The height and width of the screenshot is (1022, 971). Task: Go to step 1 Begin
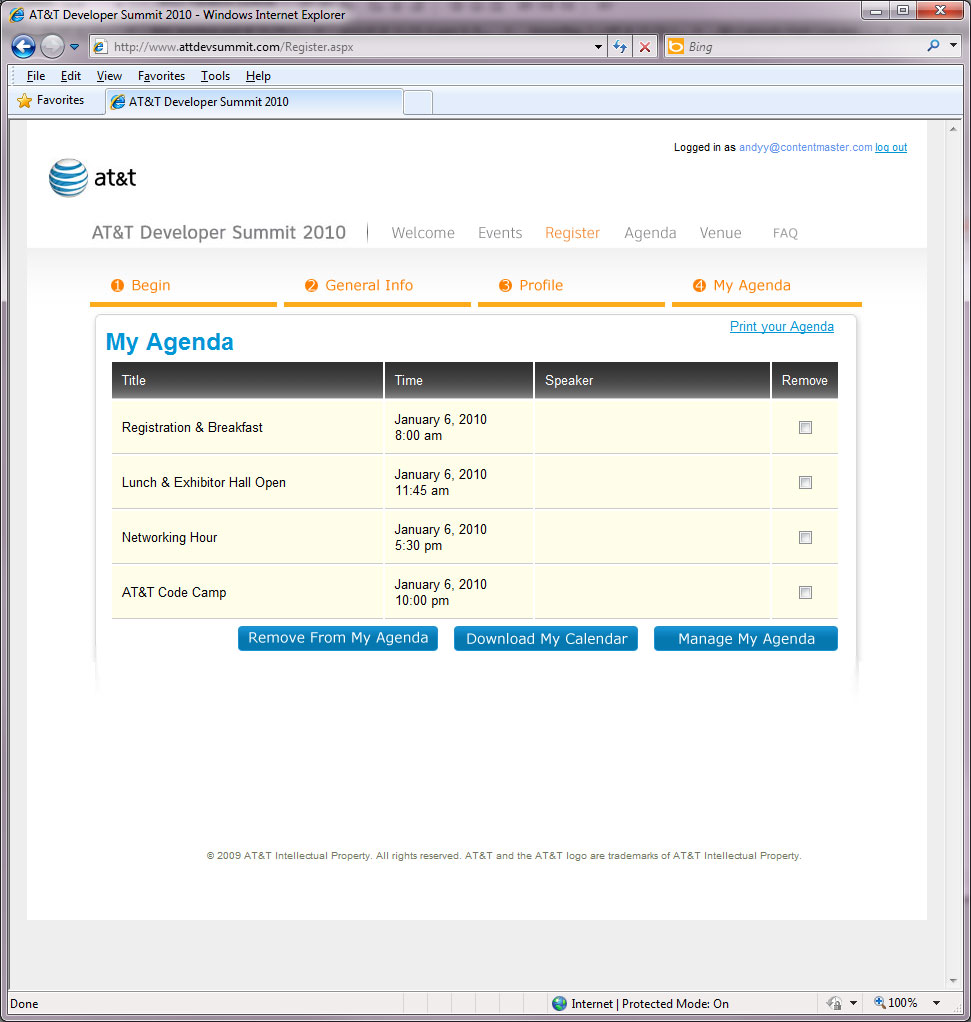pyautogui.click(x=140, y=285)
